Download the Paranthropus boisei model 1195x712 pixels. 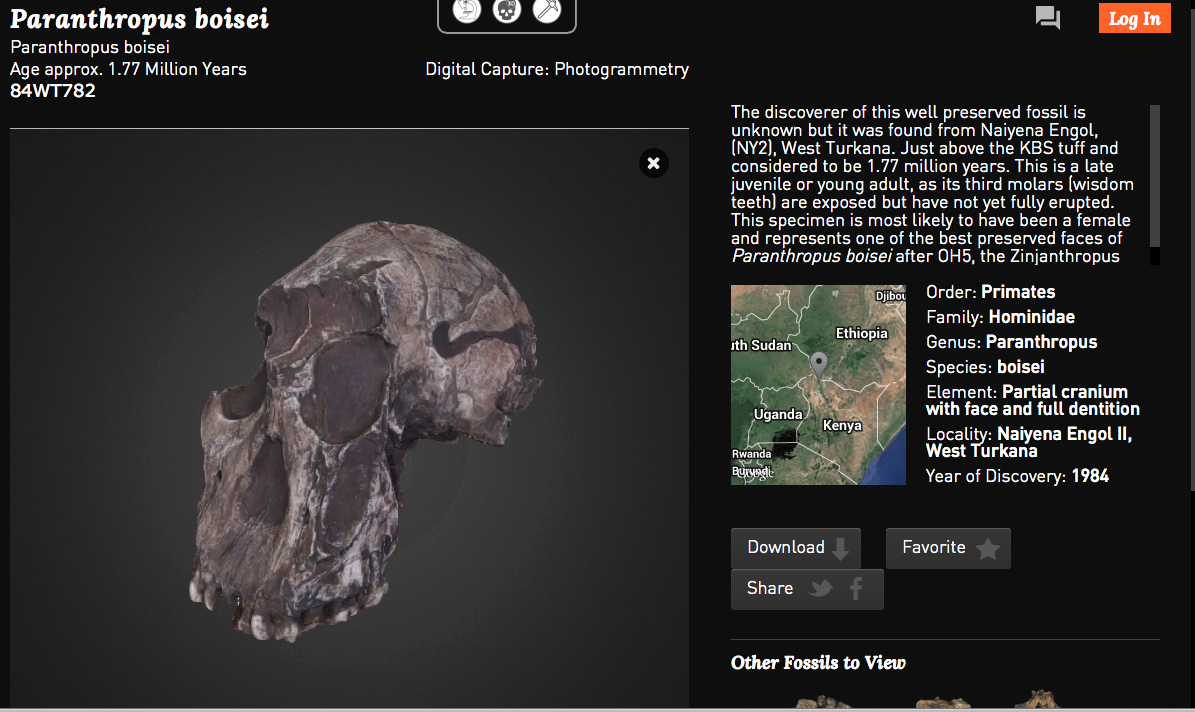795,548
